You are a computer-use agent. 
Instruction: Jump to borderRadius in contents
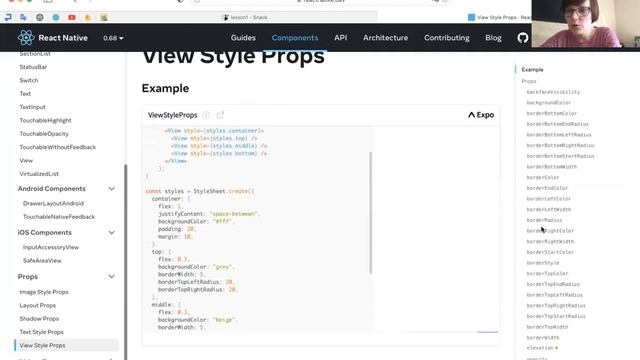[544, 220]
